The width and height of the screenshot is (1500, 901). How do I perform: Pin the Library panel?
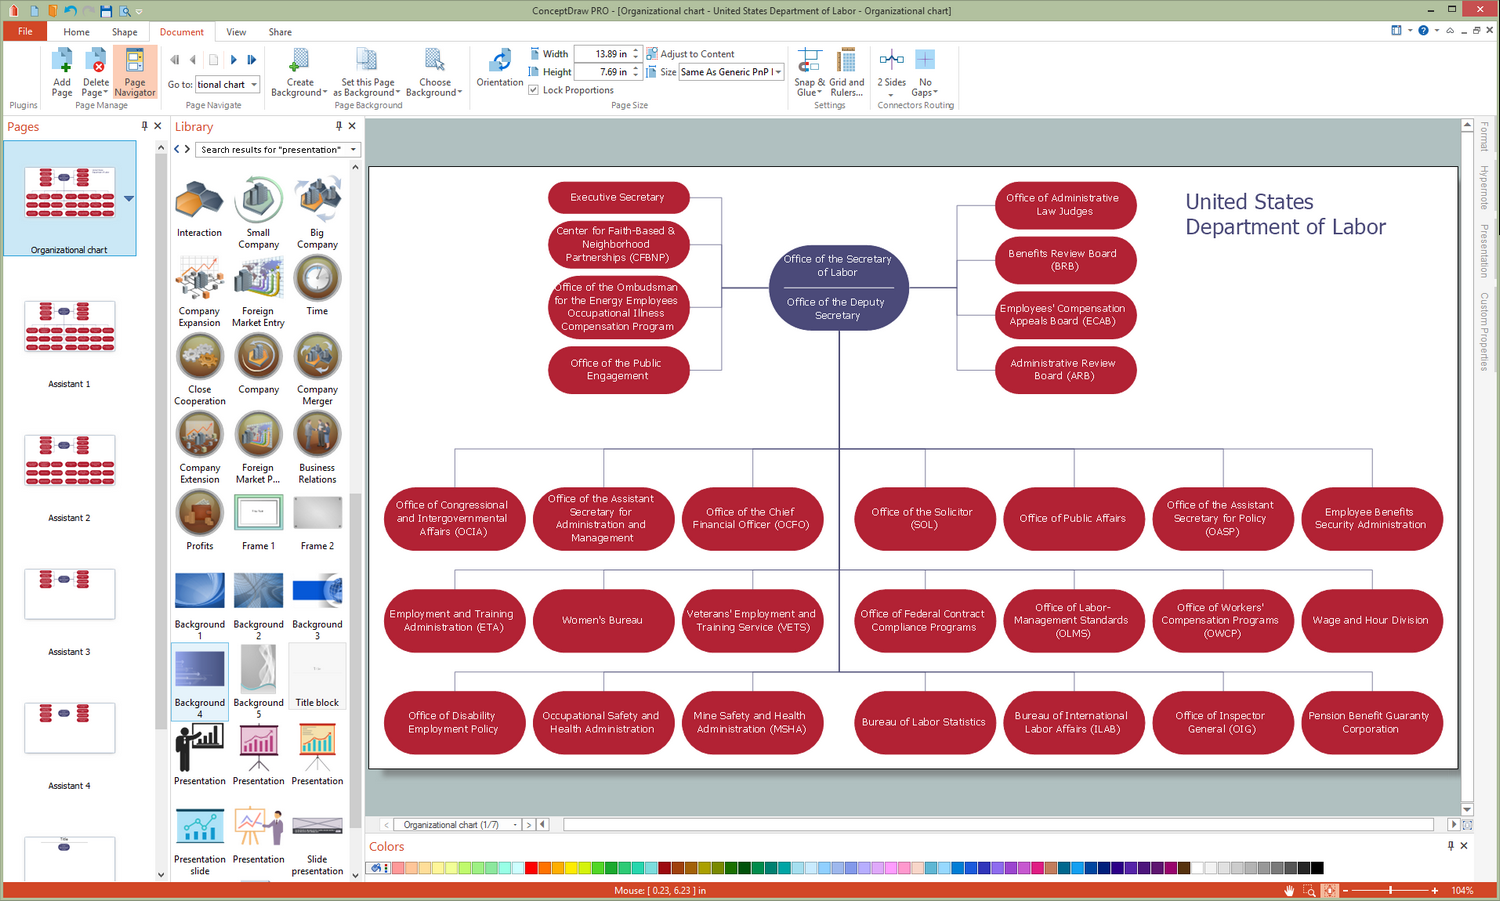coord(338,126)
